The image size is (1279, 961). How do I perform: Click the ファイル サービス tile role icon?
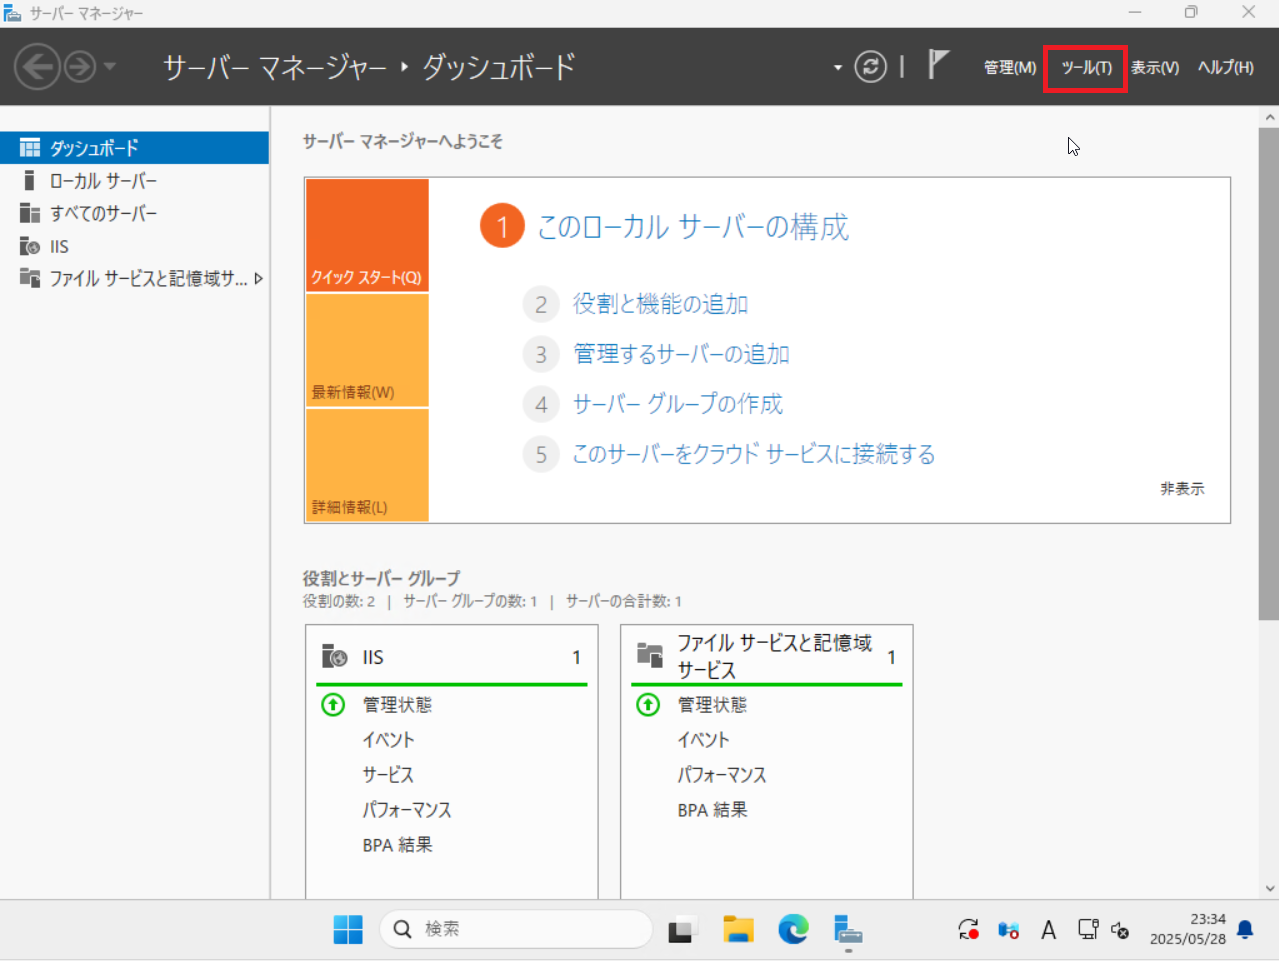pos(650,655)
